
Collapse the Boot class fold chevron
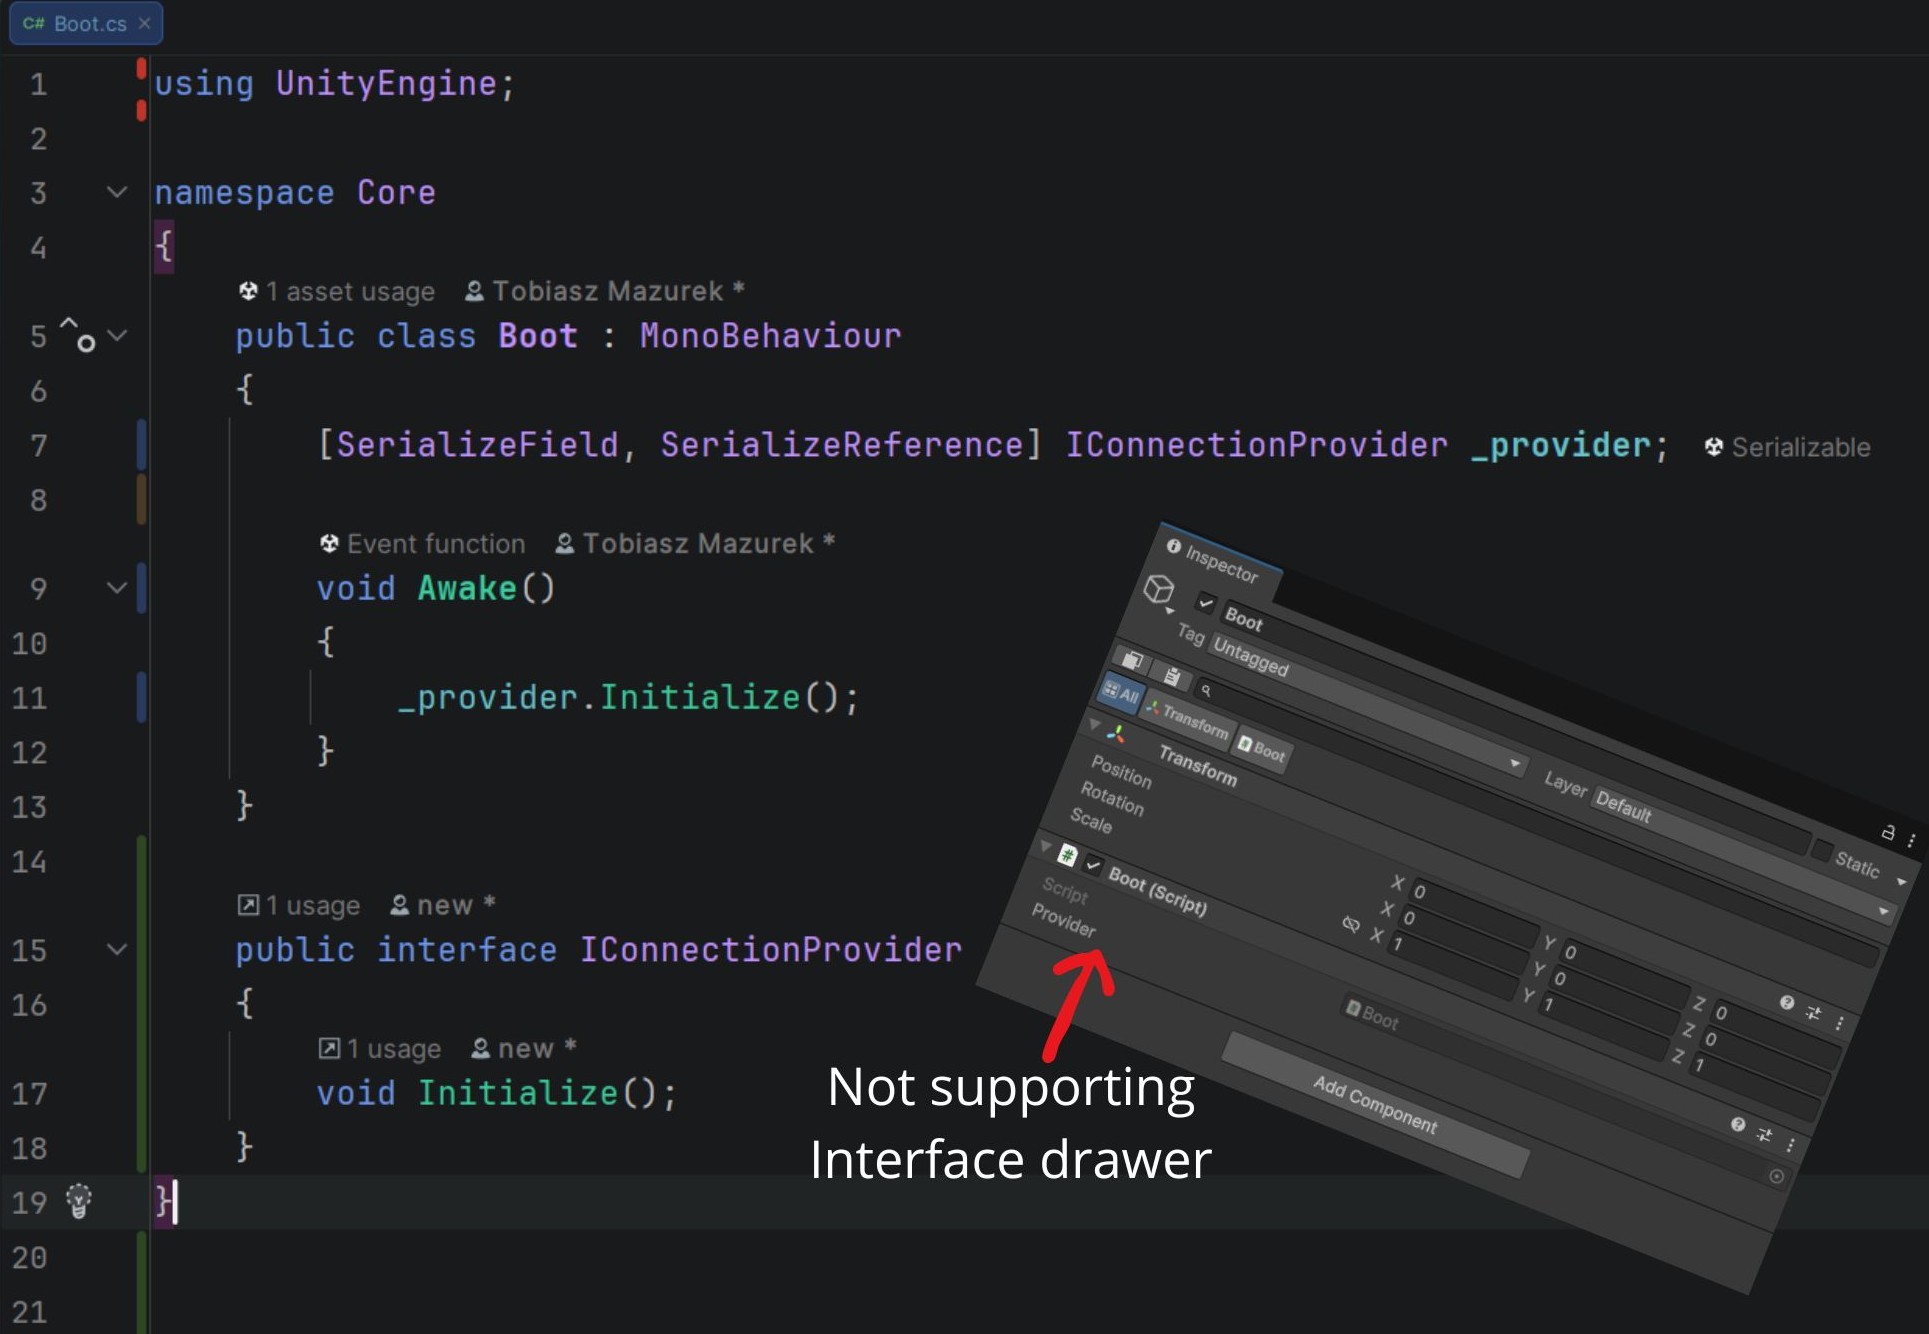pos(117,335)
